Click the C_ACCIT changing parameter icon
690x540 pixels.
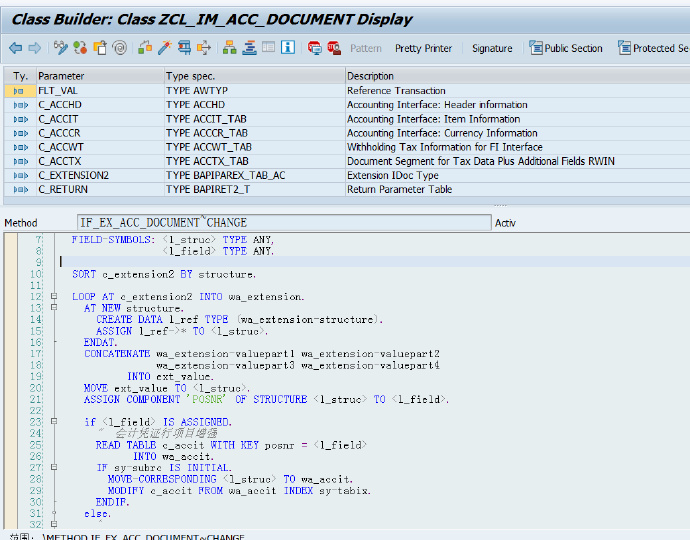coord(21,119)
